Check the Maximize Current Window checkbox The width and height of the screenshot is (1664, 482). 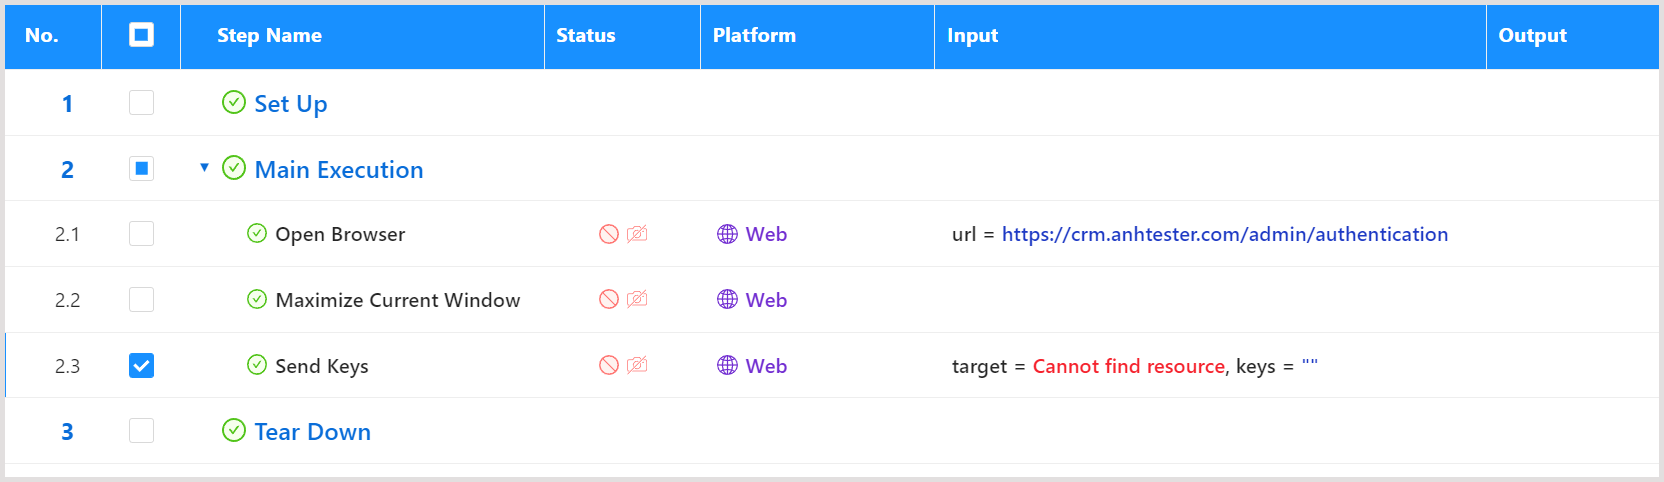141,299
